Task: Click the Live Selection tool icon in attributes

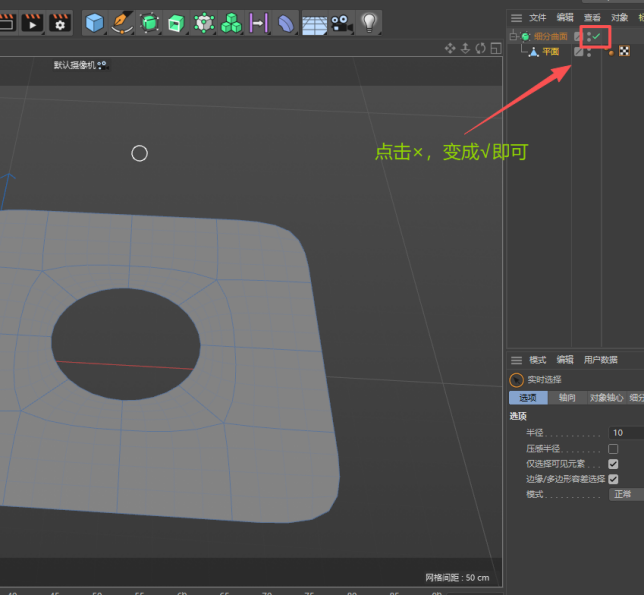Action: pyautogui.click(x=516, y=380)
